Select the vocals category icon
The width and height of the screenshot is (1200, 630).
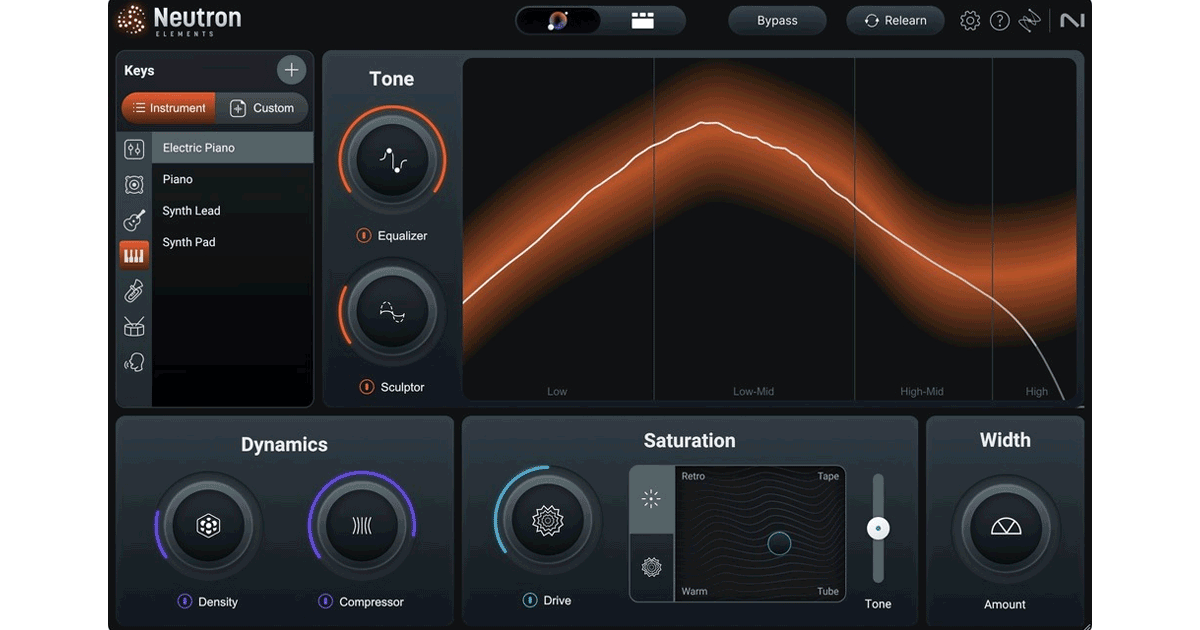[134, 362]
